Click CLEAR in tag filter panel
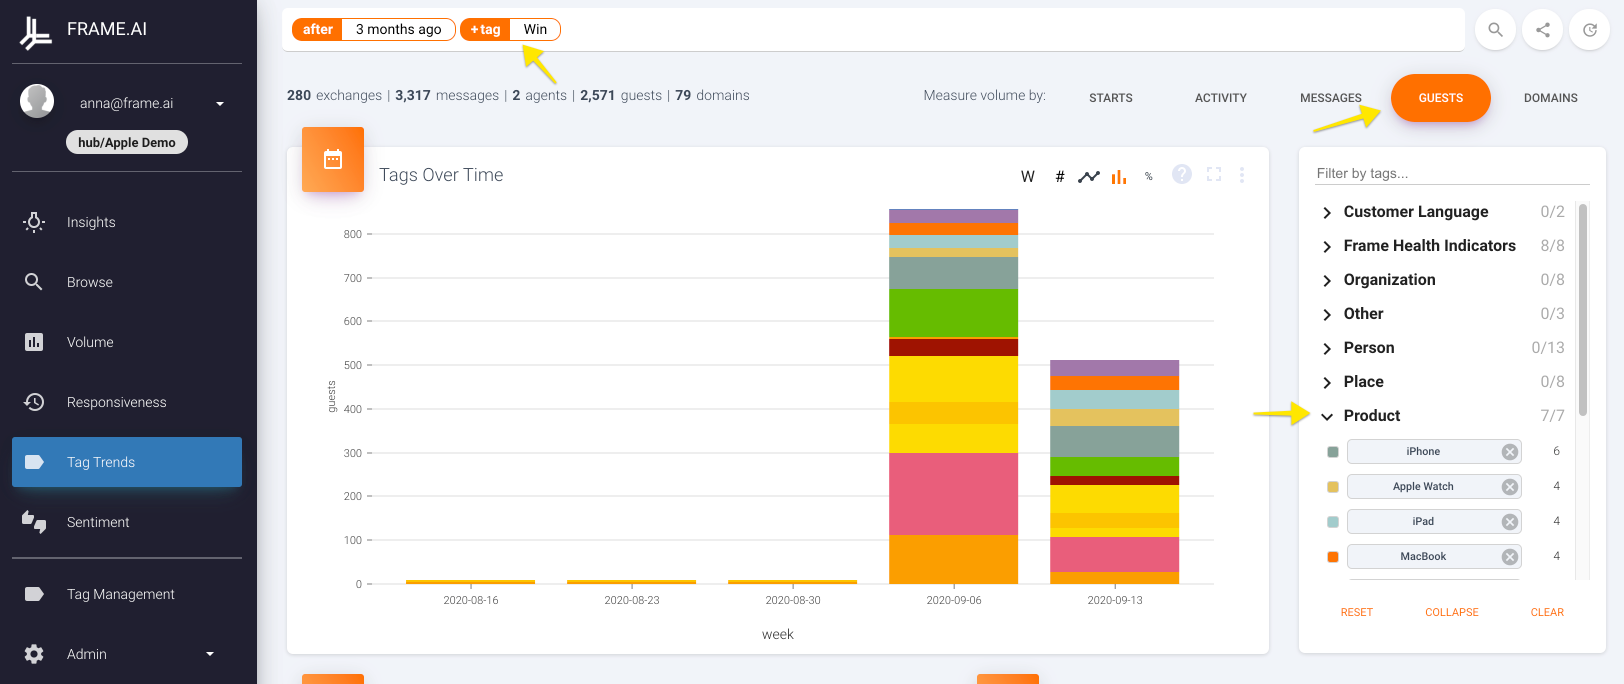Viewport: 1624px width, 684px height. coord(1547,612)
